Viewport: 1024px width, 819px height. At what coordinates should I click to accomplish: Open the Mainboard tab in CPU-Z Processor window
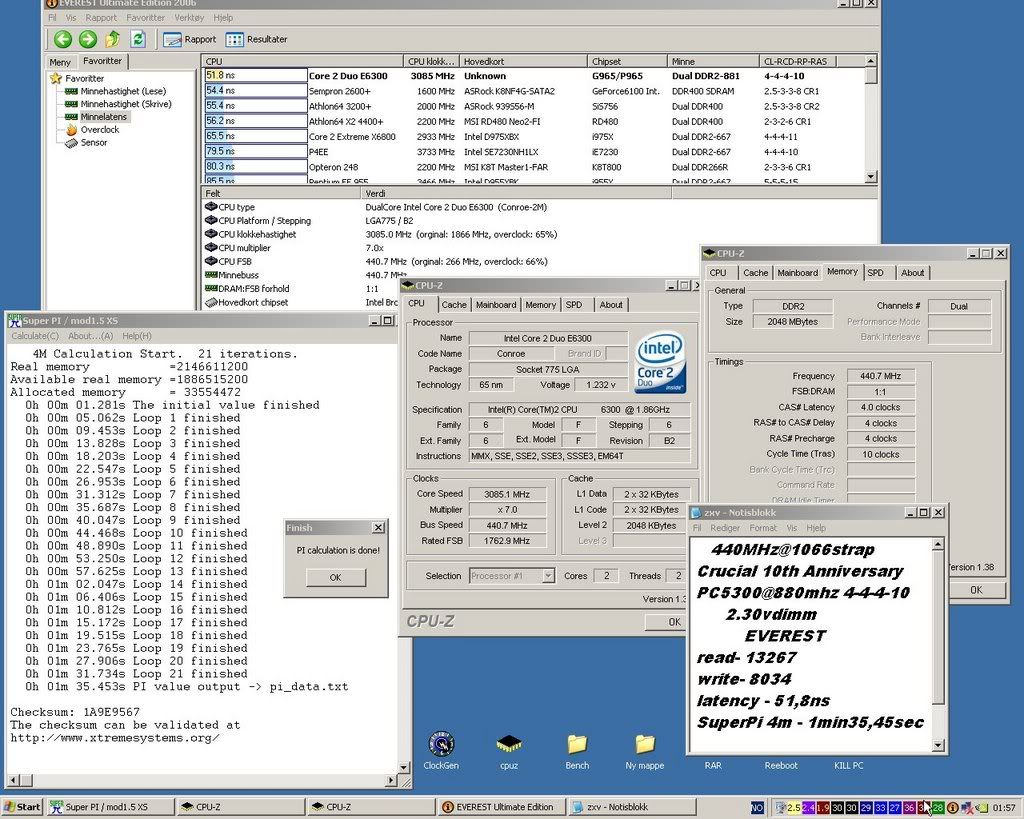click(496, 305)
